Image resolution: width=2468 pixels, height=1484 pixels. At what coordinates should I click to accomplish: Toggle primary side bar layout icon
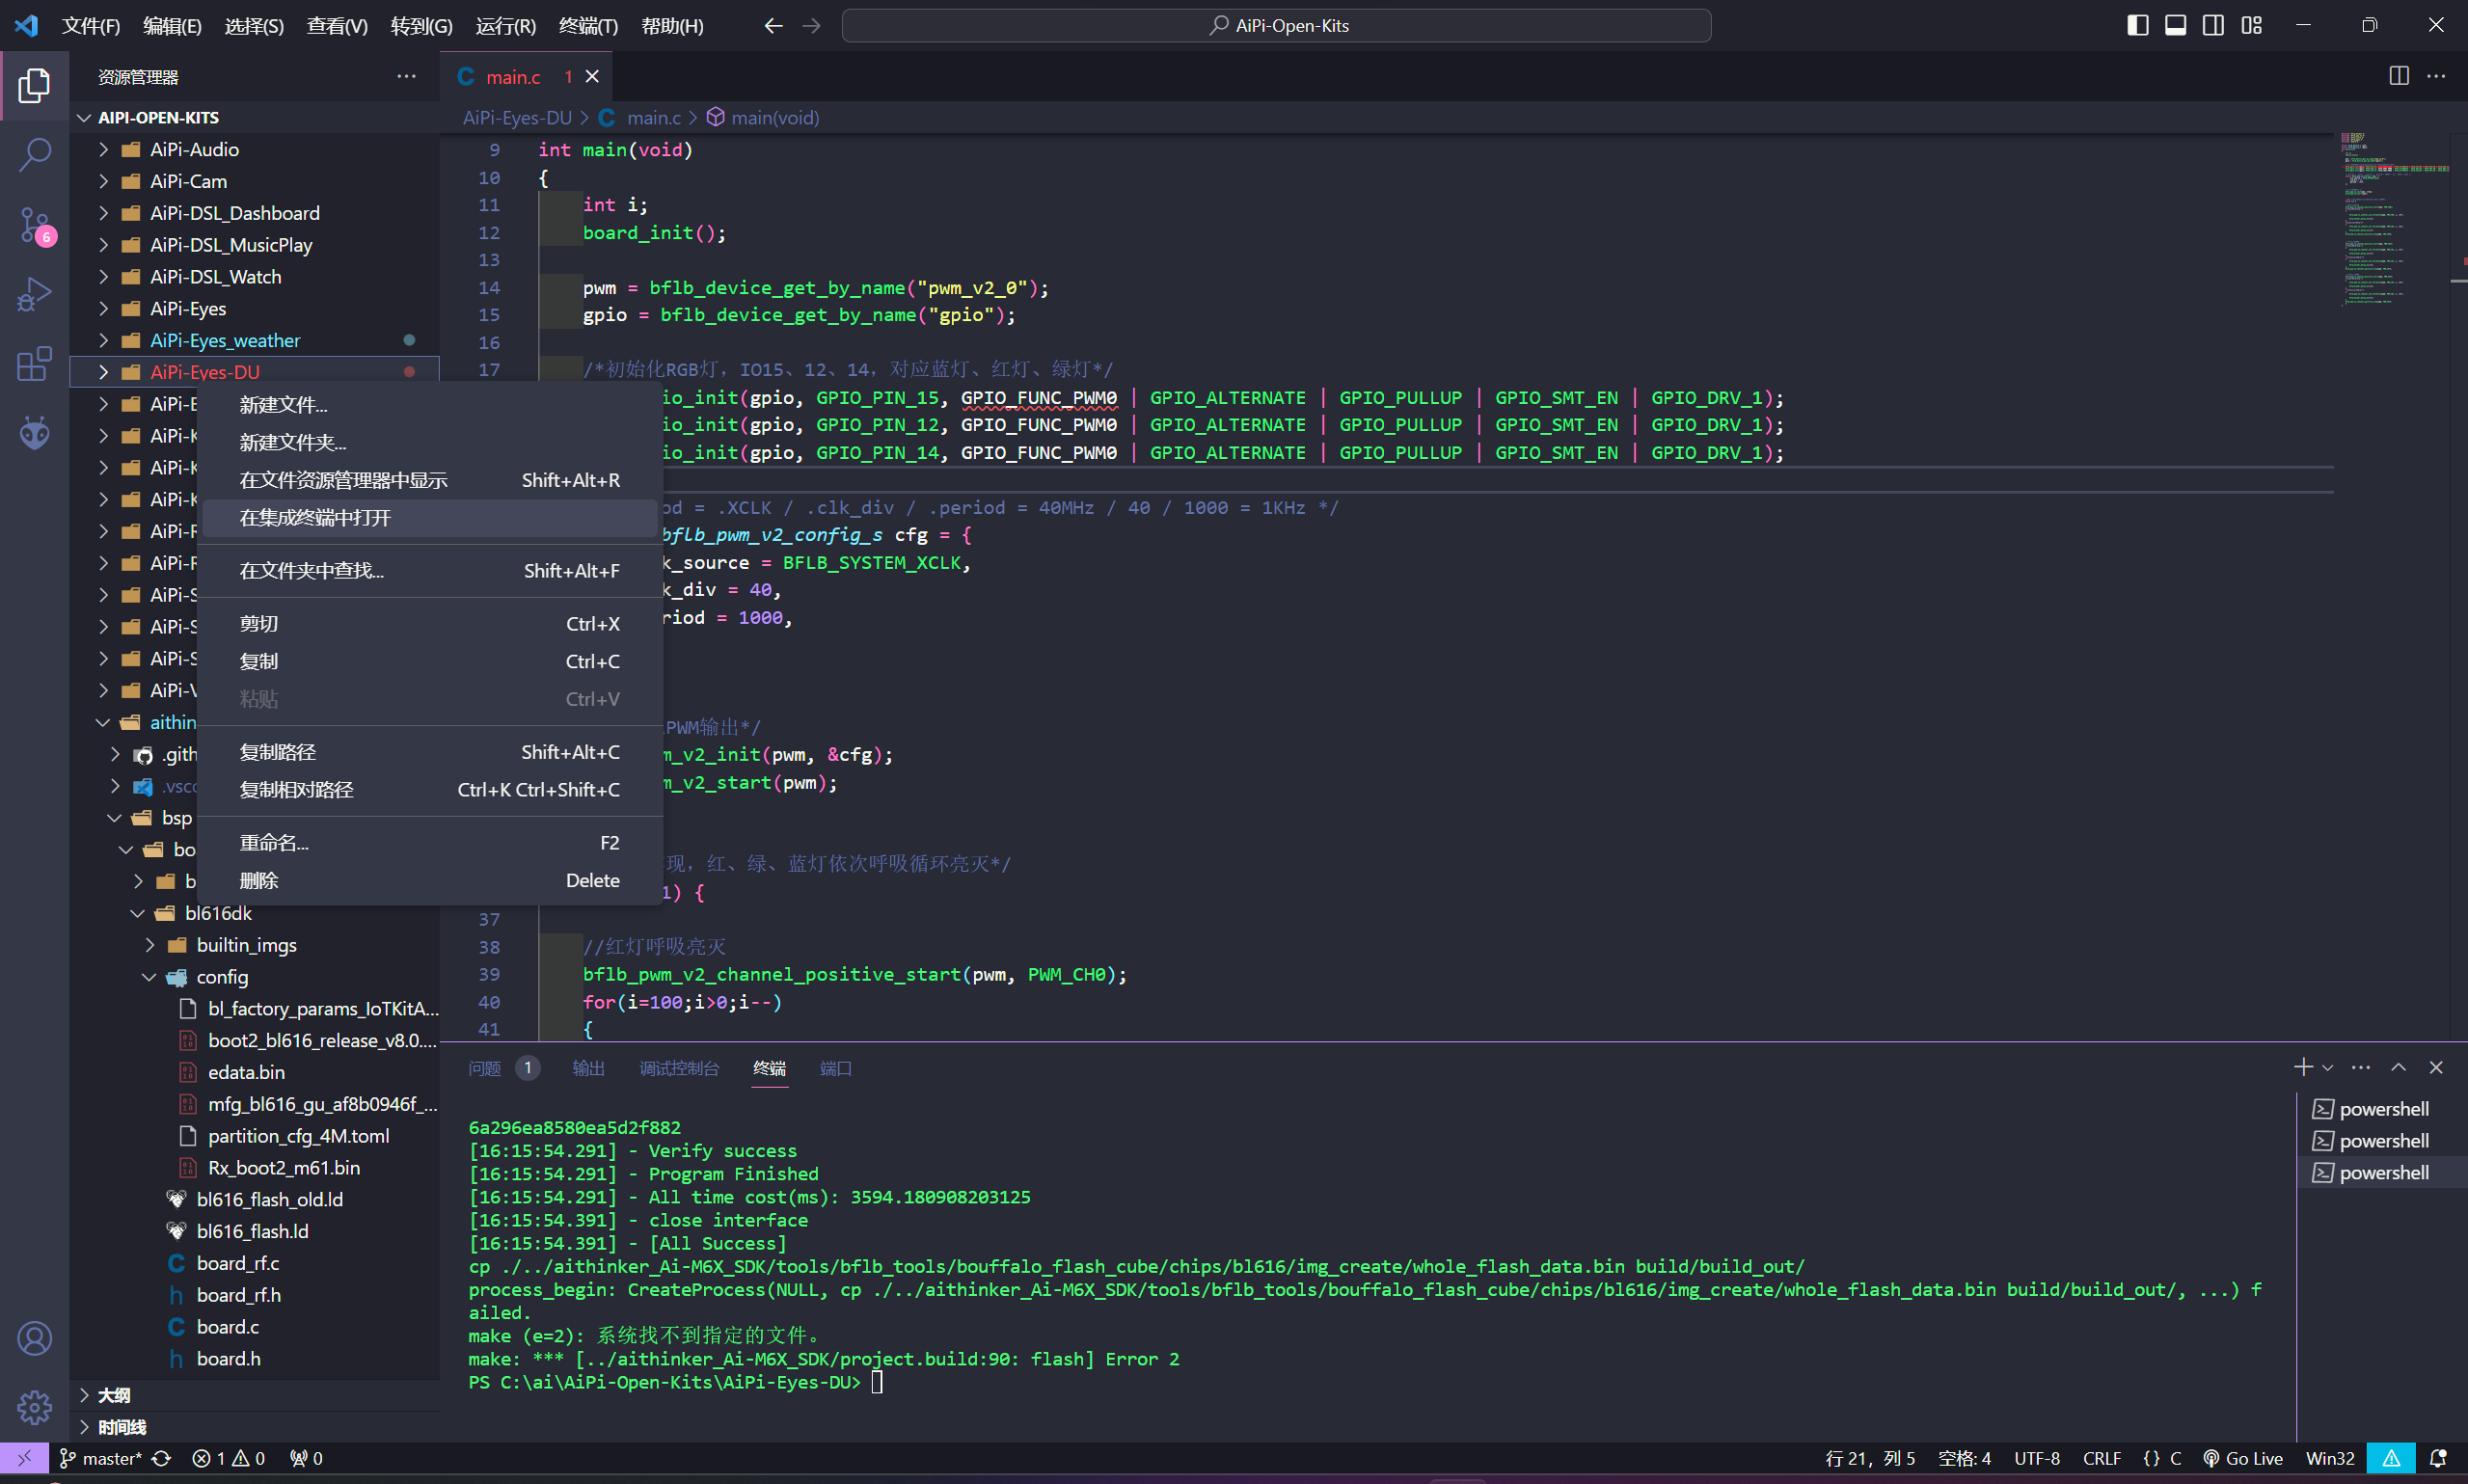pyautogui.click(x=2138, y=25)
